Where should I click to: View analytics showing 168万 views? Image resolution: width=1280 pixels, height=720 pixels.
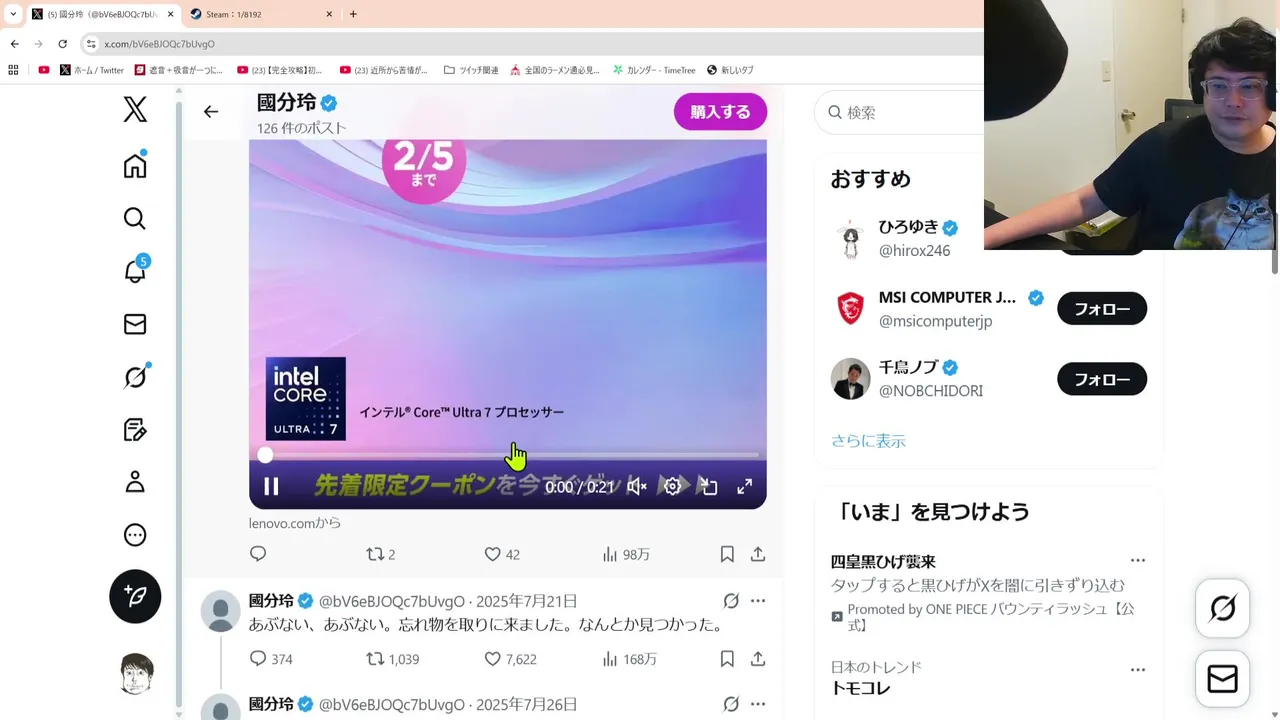click(x=630, y=659)
